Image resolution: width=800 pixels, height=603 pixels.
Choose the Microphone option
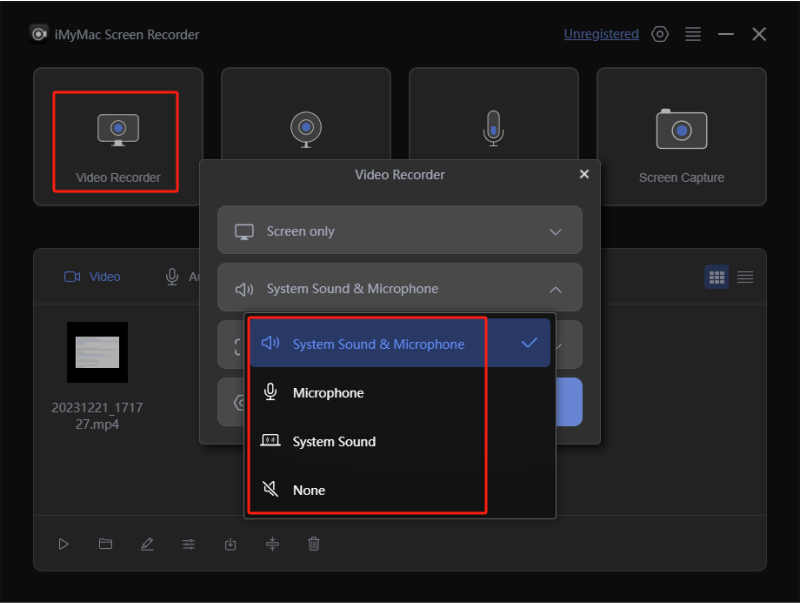(x=399, y=392)
